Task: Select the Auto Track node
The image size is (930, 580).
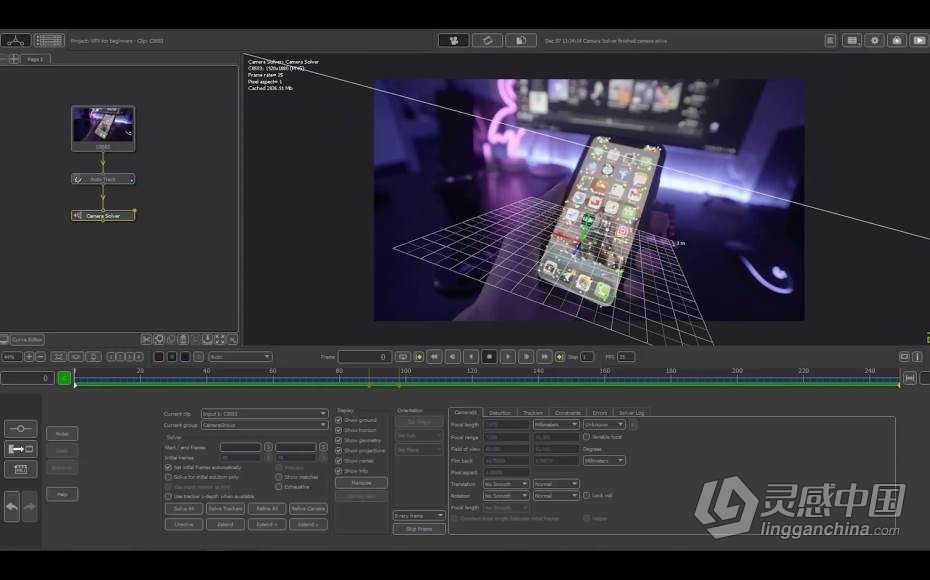Action: click(x=103, y=179)
